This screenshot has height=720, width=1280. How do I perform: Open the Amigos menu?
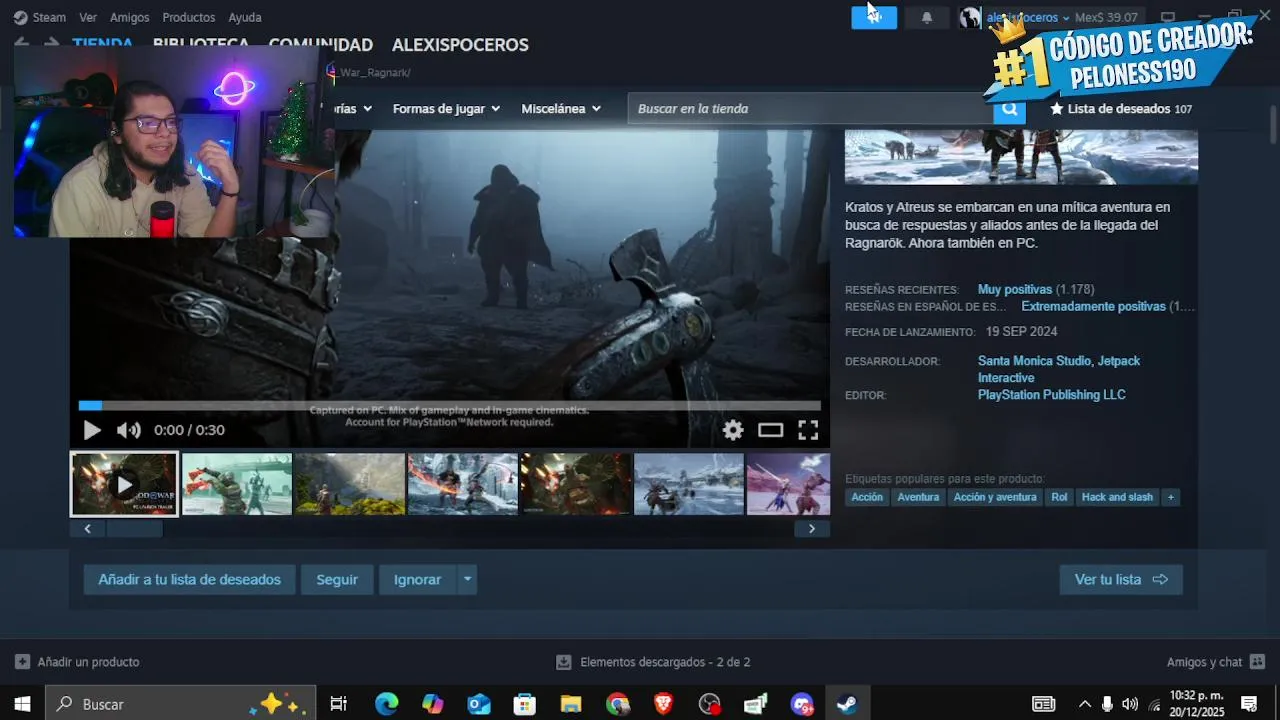(x=130, y=17)
